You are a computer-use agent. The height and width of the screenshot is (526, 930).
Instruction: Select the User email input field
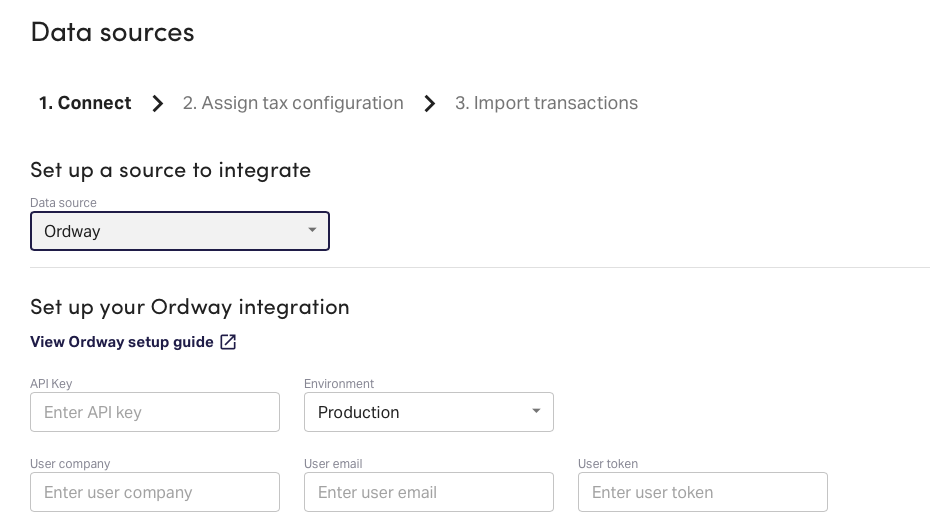click(x=428, y=492)
